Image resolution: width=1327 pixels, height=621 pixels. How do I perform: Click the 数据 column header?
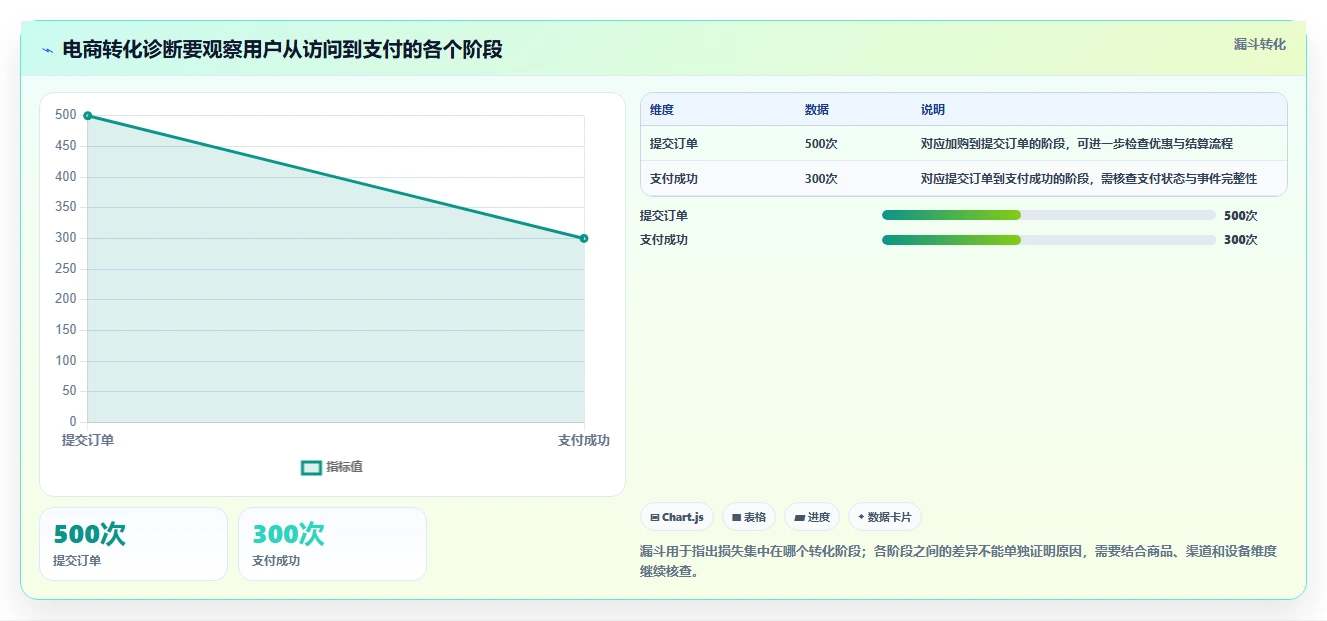tap(816, 110)
